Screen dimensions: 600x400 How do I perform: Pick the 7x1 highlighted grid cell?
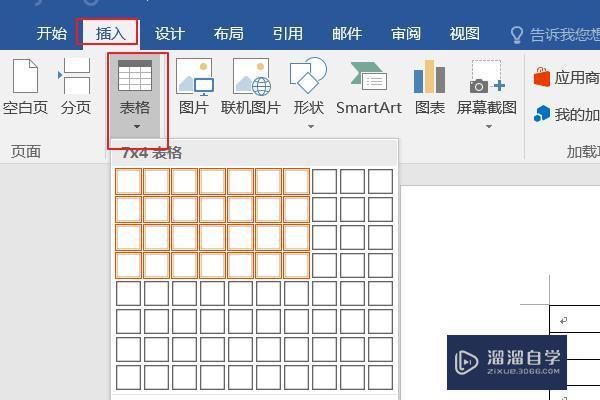point(297,181)
